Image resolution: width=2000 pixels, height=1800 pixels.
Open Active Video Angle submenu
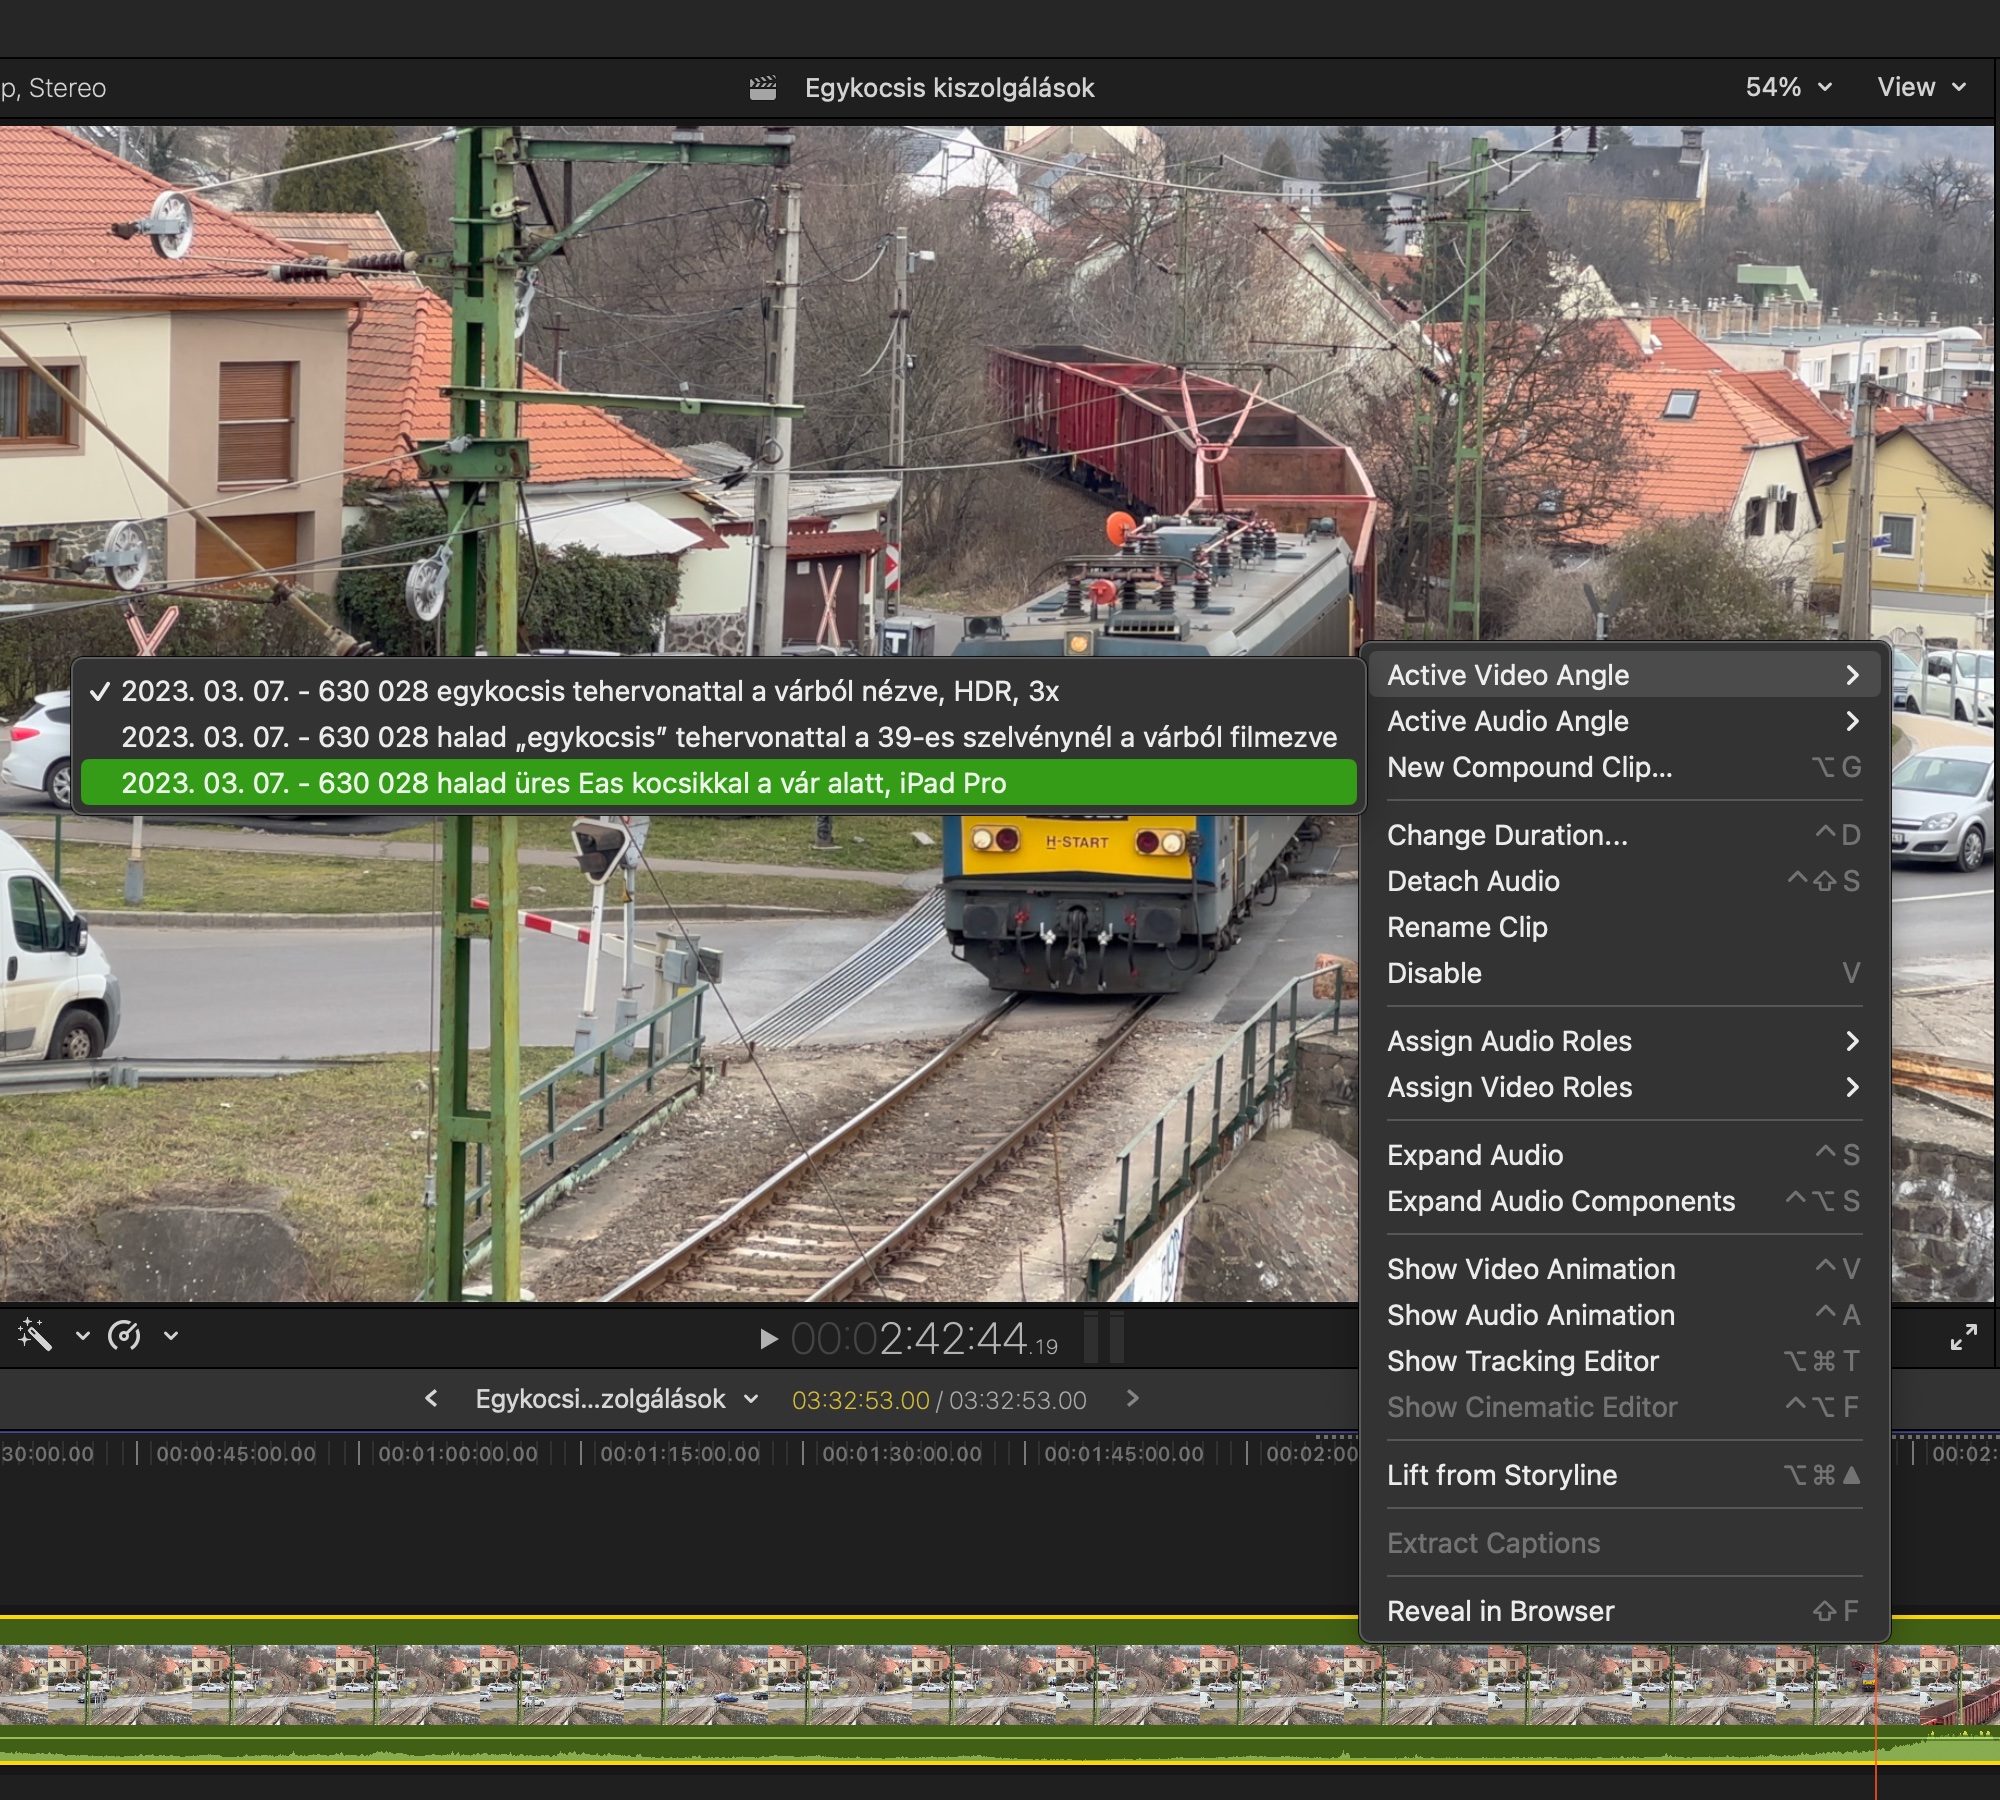[x=1624, y=675]
